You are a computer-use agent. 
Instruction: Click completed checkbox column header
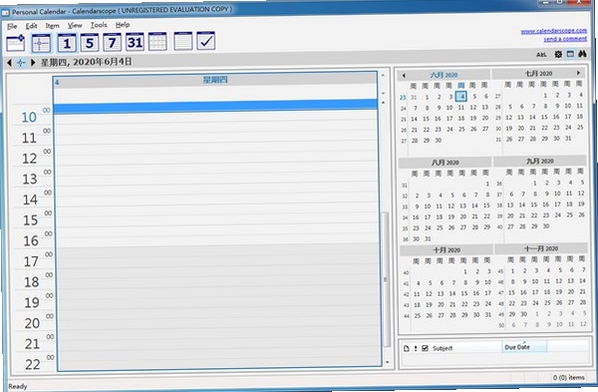[425, 348]
